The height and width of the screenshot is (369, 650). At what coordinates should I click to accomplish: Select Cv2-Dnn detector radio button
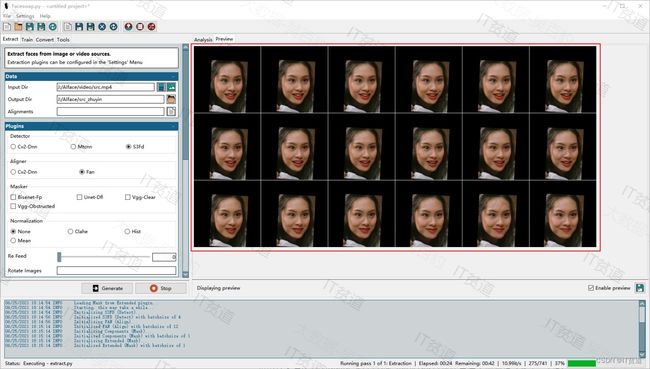point(13,147)
